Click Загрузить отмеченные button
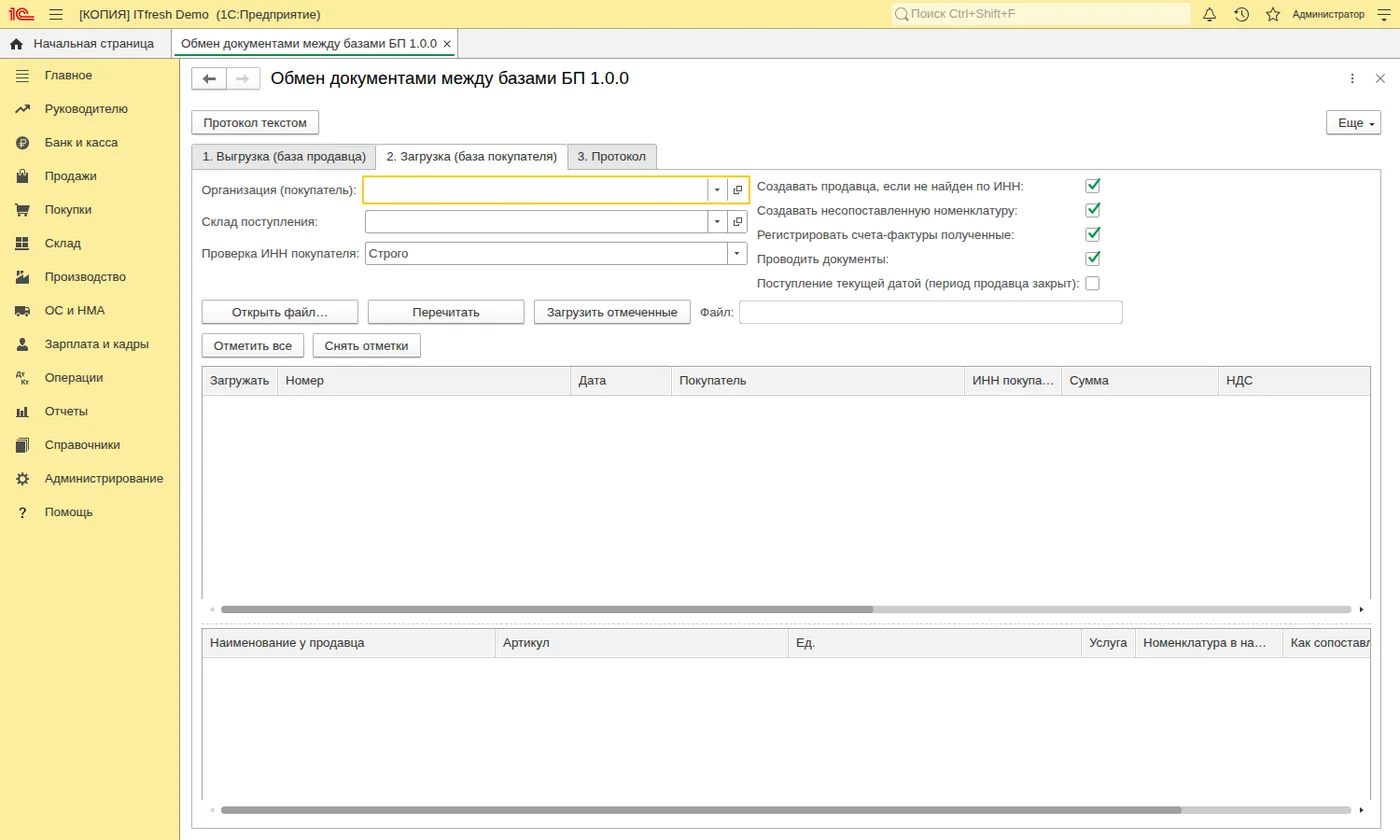Screen dimensions: 1400x840 pos(612,312)
